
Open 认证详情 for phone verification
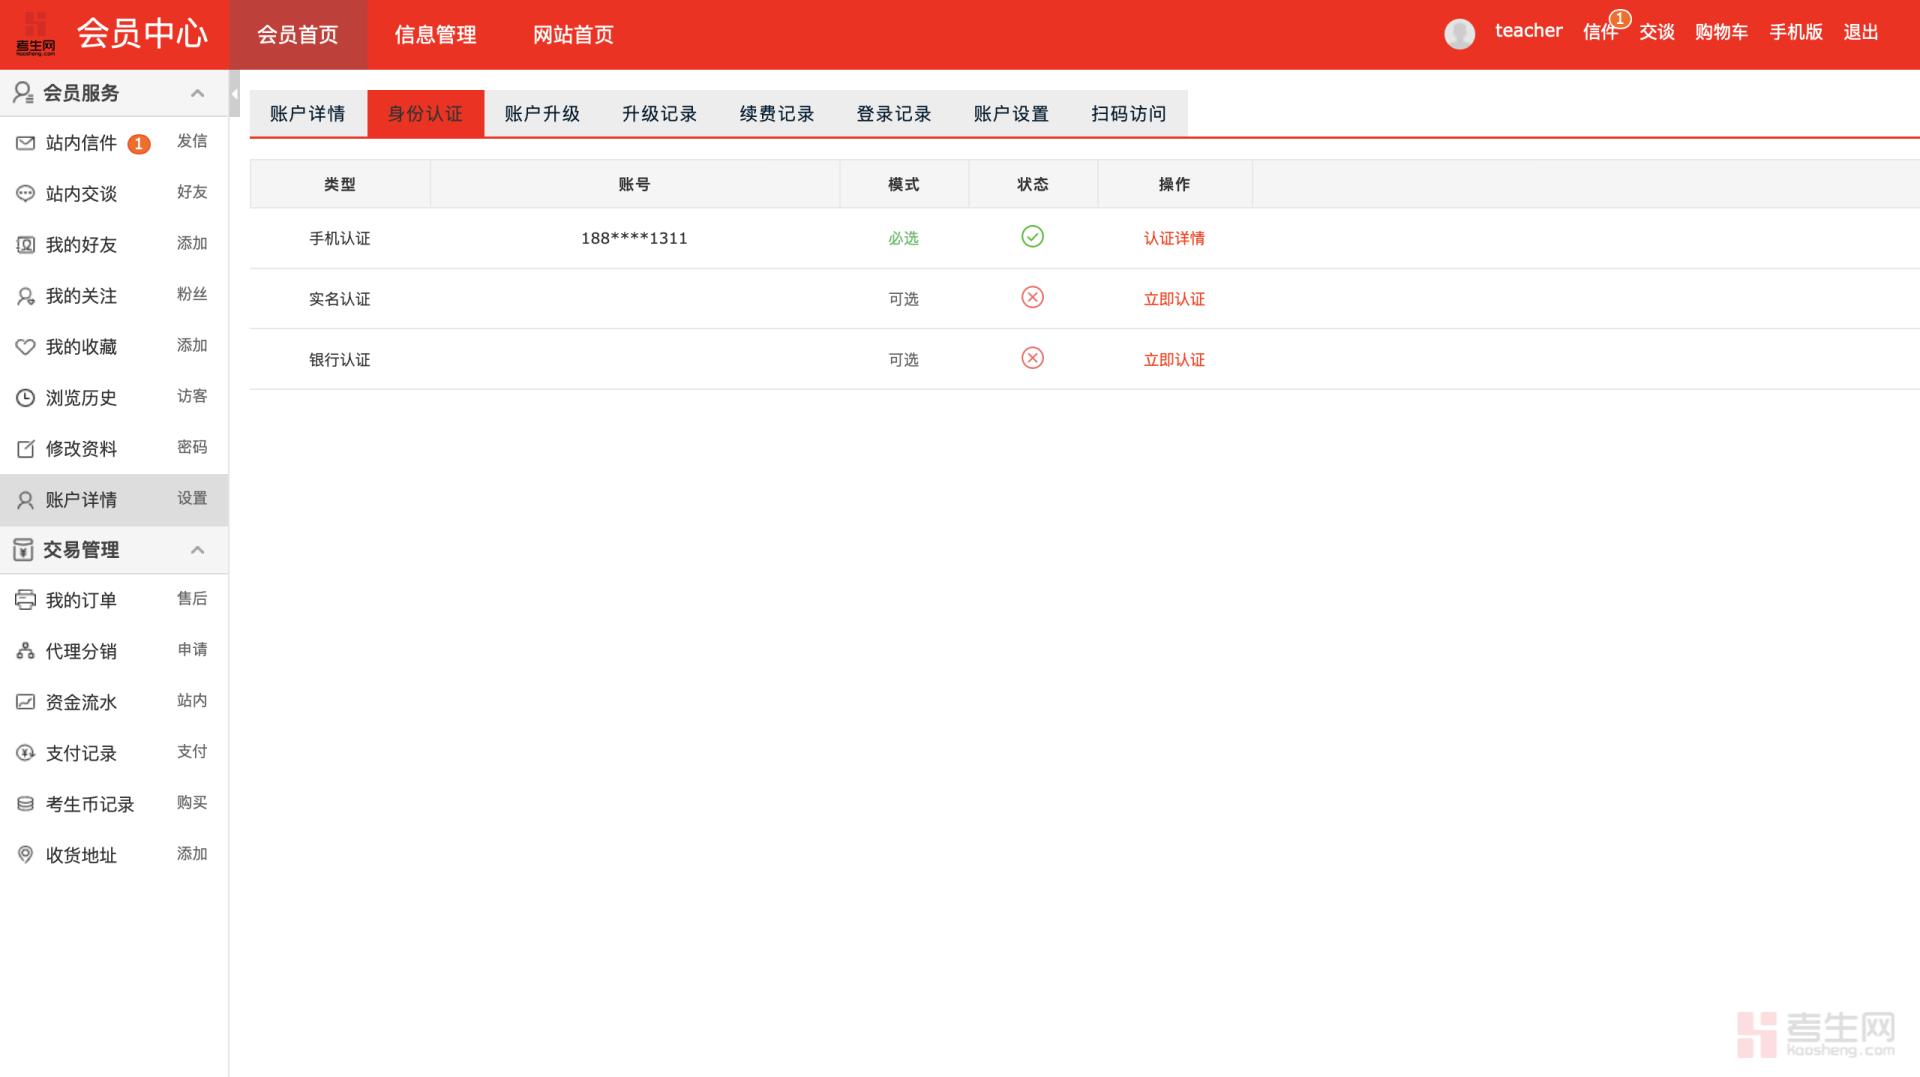tap(1174, 238)
